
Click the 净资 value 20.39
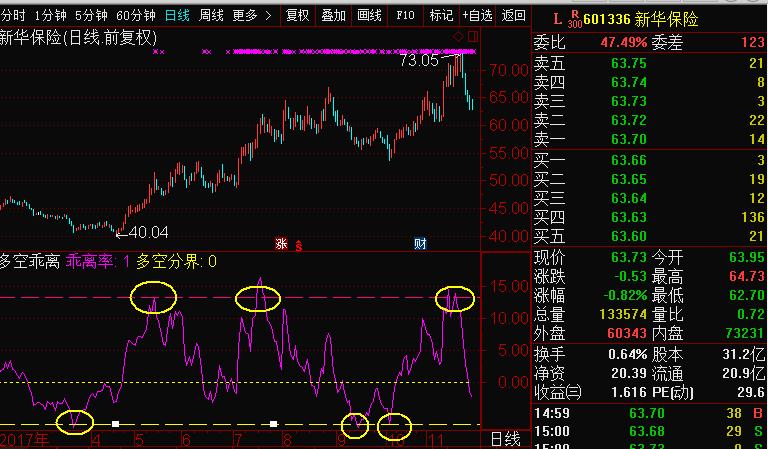click(629, 374)
